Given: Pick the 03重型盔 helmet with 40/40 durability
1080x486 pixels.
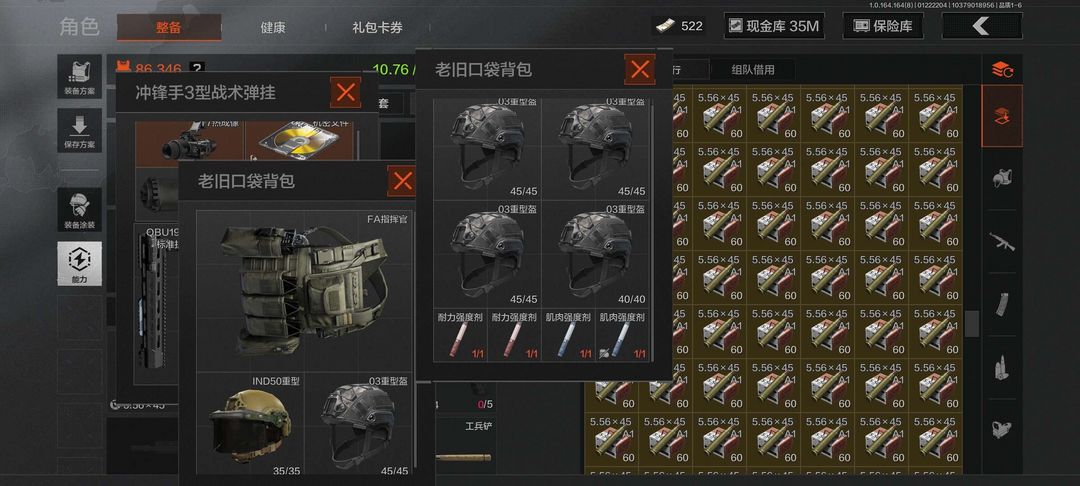Looking at the screenshot, I should (595, 254).
